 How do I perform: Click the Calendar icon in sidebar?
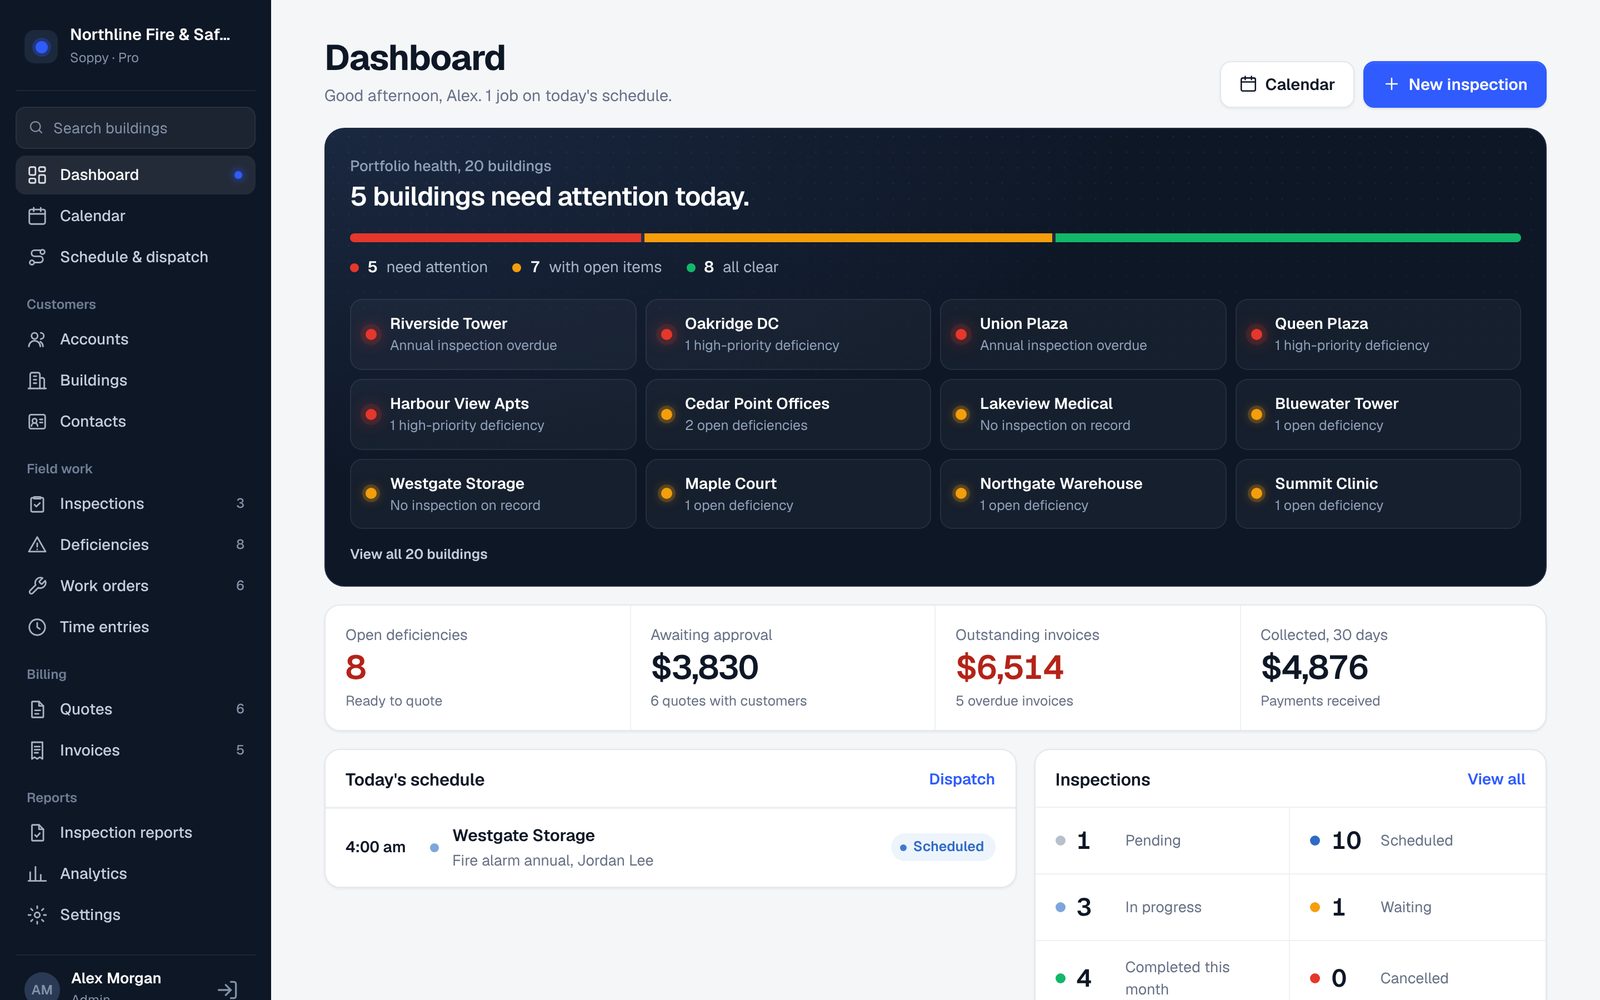37,216
